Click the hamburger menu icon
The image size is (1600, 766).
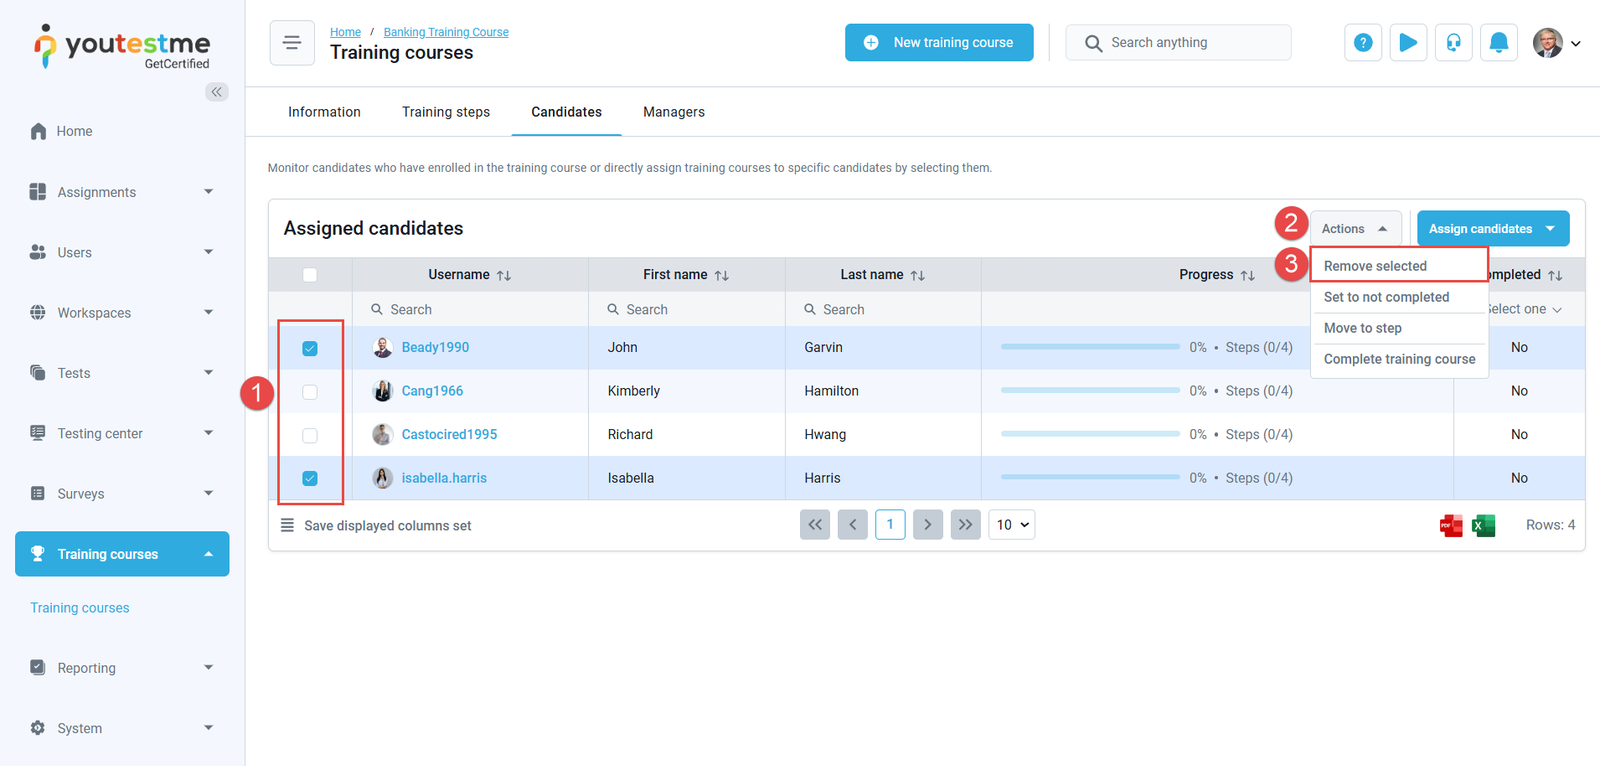pyautogui.click(x=292, y=43)
